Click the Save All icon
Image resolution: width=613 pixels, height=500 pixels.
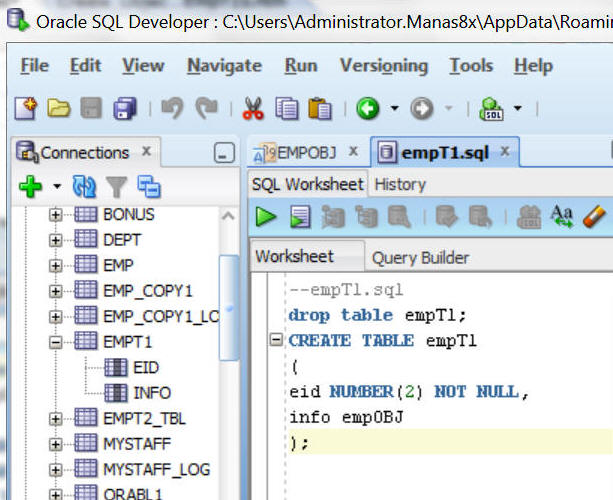(x=125, y=108)
